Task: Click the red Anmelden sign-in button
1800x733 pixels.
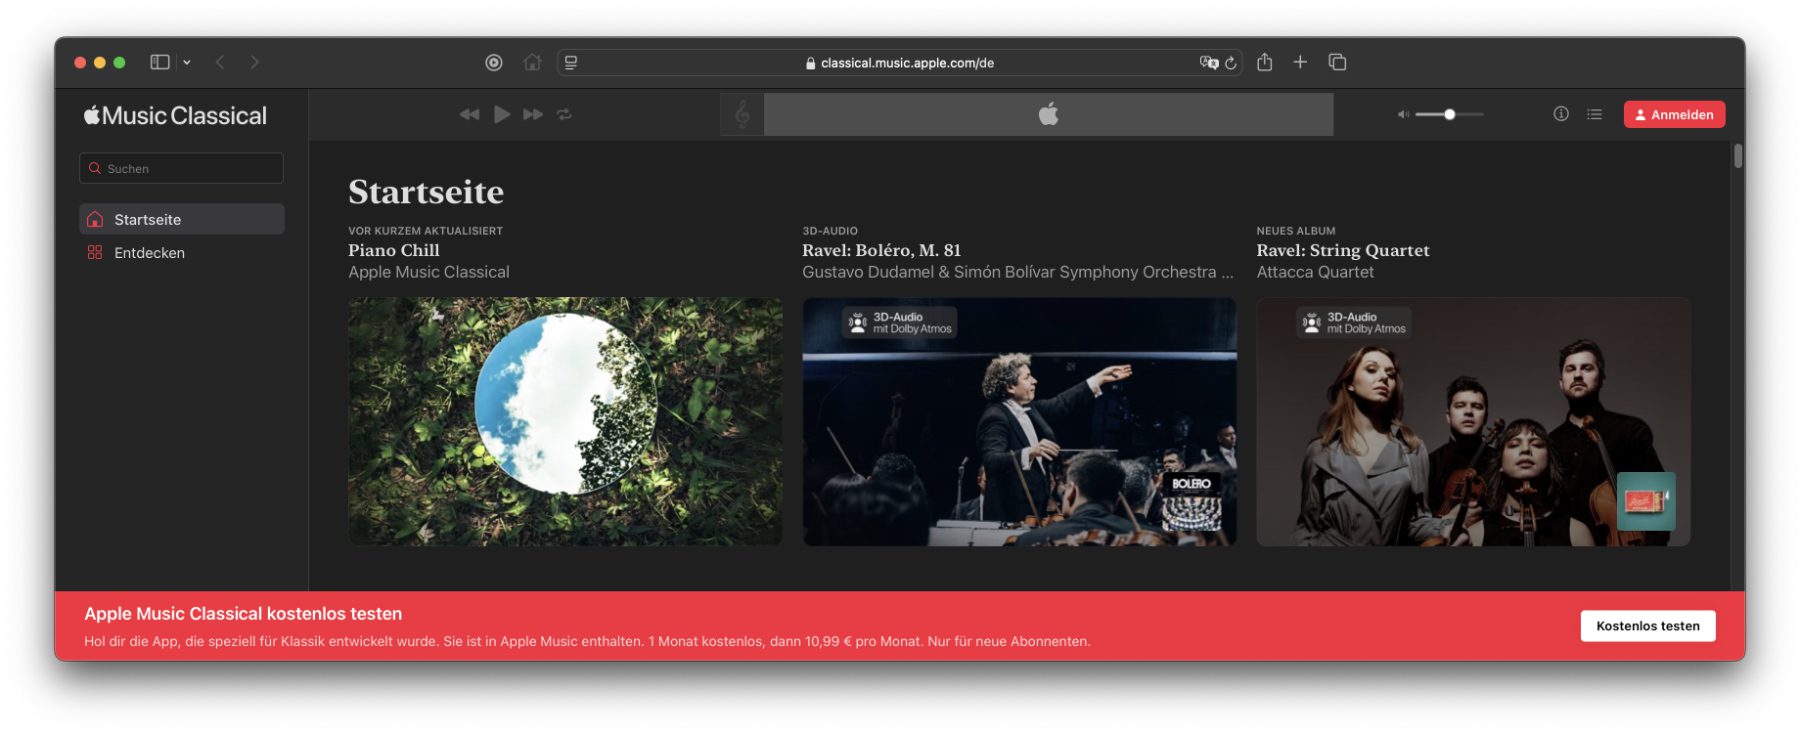Action: [1674, 114]
